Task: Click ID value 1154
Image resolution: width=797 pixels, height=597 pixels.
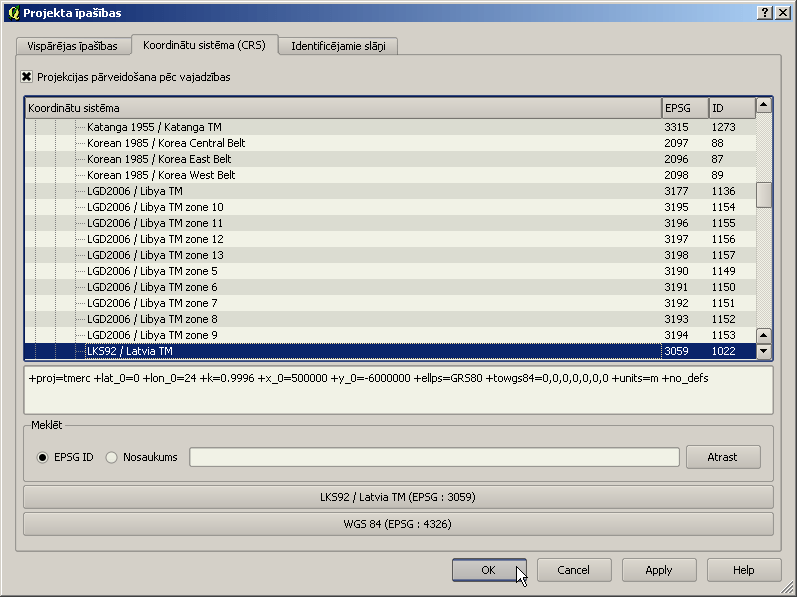Action: click(723, 207)
